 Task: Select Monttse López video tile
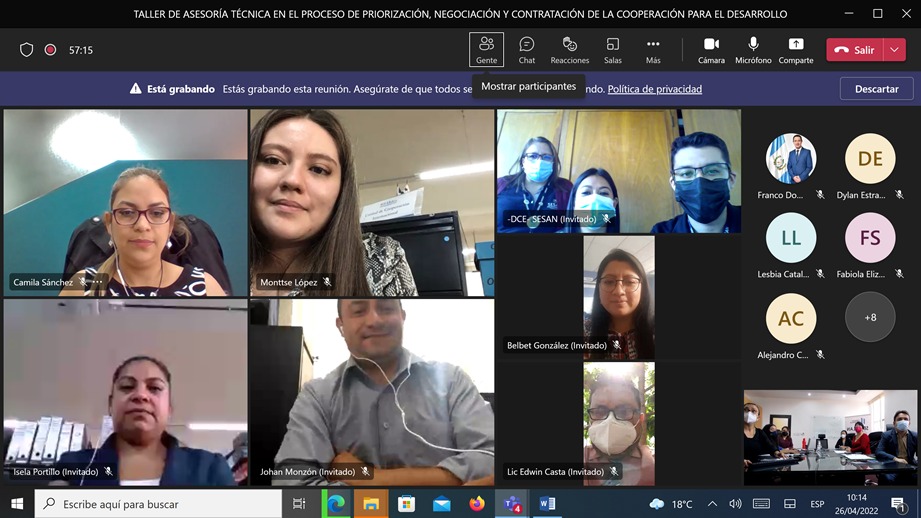372,203
